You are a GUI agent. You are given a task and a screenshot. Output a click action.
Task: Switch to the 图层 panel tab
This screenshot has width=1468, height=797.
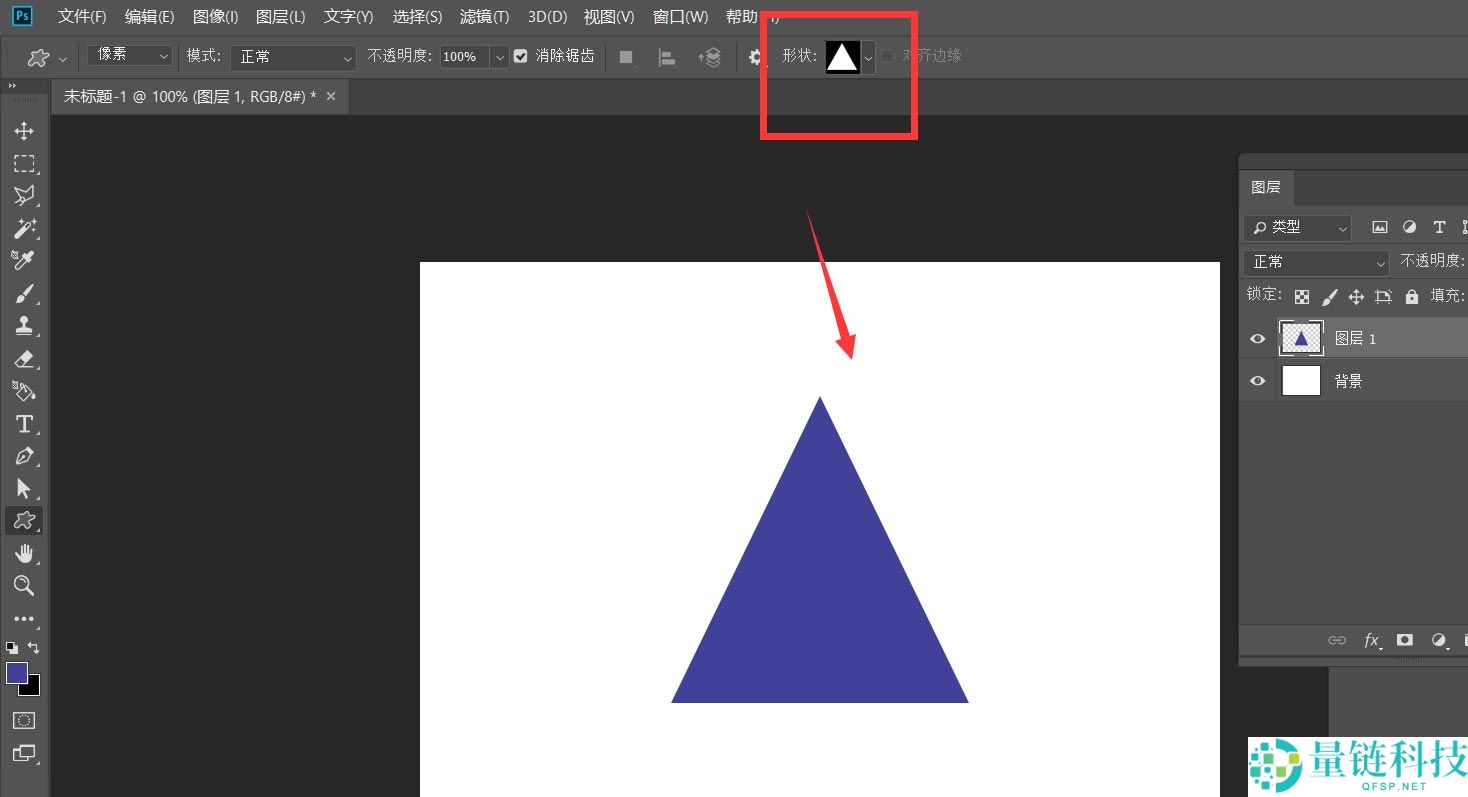pos(1265,187)
